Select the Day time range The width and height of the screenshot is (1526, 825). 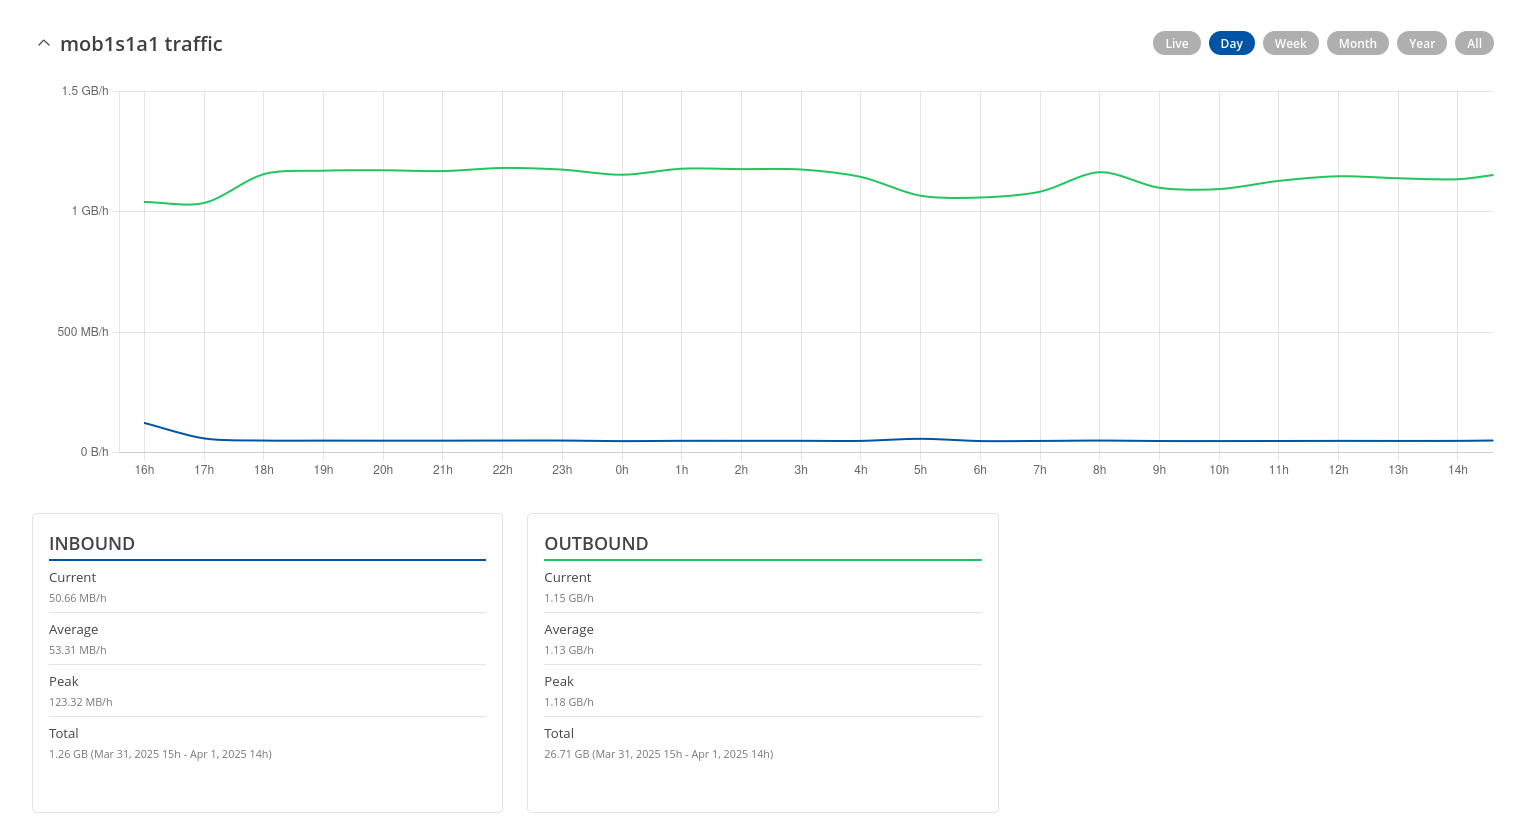(1231, 43)
